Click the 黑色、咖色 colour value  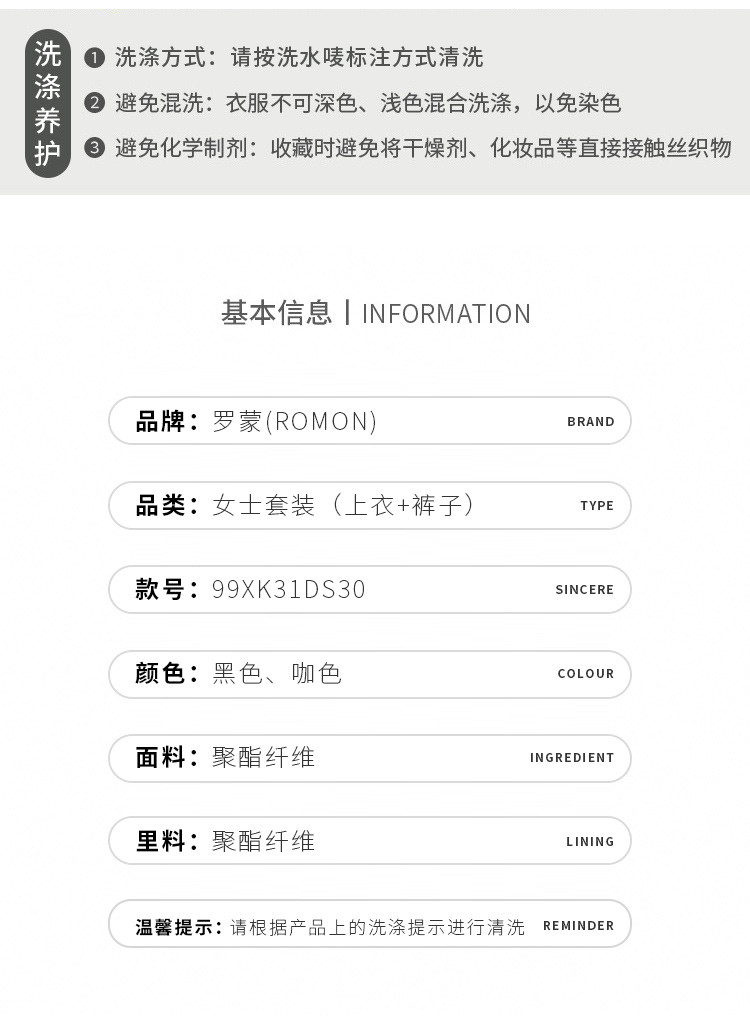[x=277, y=673]
